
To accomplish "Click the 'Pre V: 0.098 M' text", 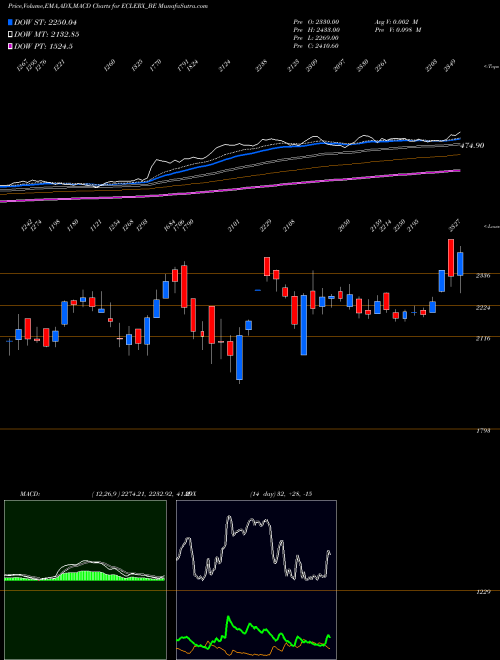I will [398, 30].
